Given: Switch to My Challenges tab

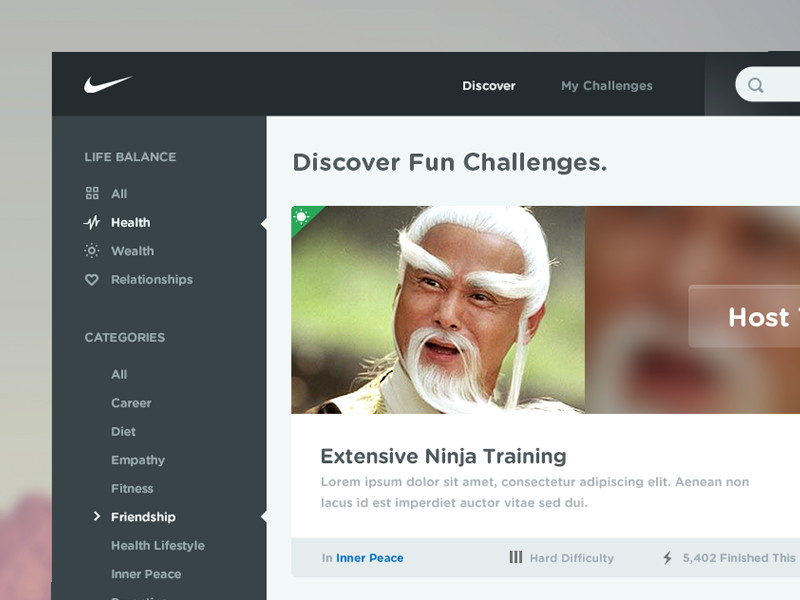Looking at the screenshot, I should coord(607,86).
